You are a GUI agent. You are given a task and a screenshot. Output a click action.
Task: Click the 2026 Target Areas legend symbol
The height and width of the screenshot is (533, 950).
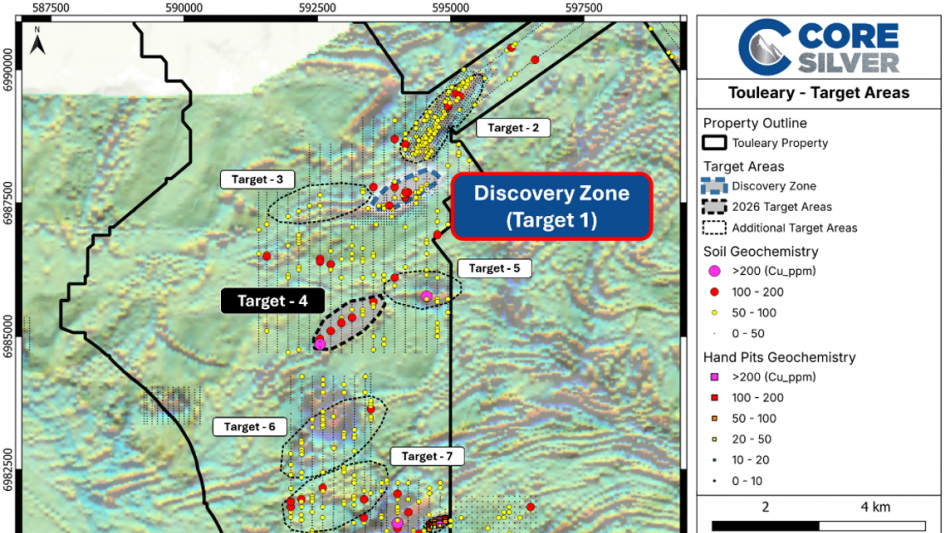coord(714,207)
